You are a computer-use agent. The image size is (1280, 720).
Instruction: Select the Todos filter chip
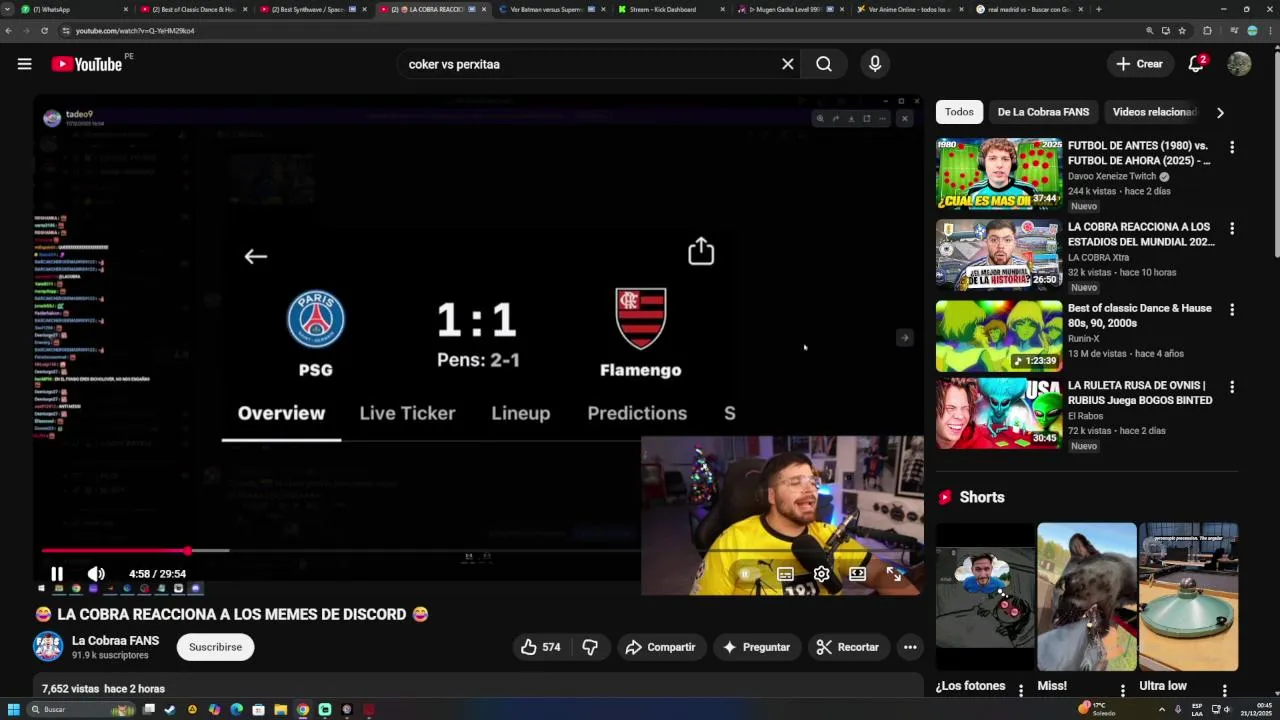point(959,112)
